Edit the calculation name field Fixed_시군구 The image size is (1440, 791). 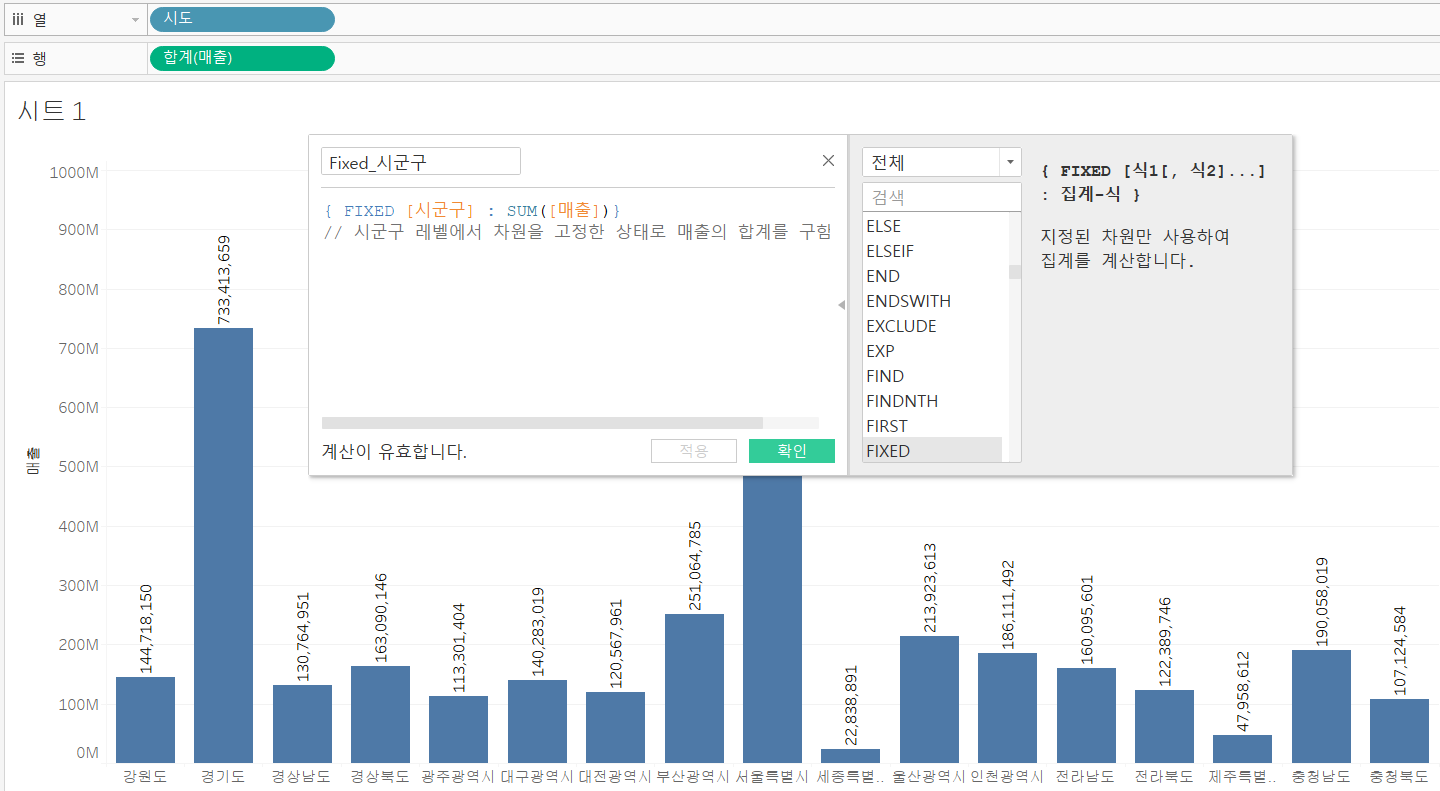421,162
